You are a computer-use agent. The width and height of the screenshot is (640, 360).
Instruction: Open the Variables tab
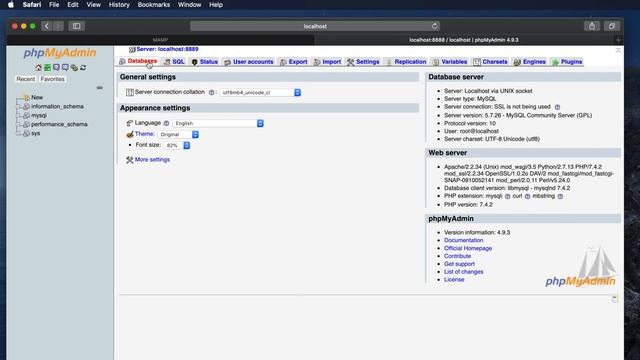[x=450, y=62]
